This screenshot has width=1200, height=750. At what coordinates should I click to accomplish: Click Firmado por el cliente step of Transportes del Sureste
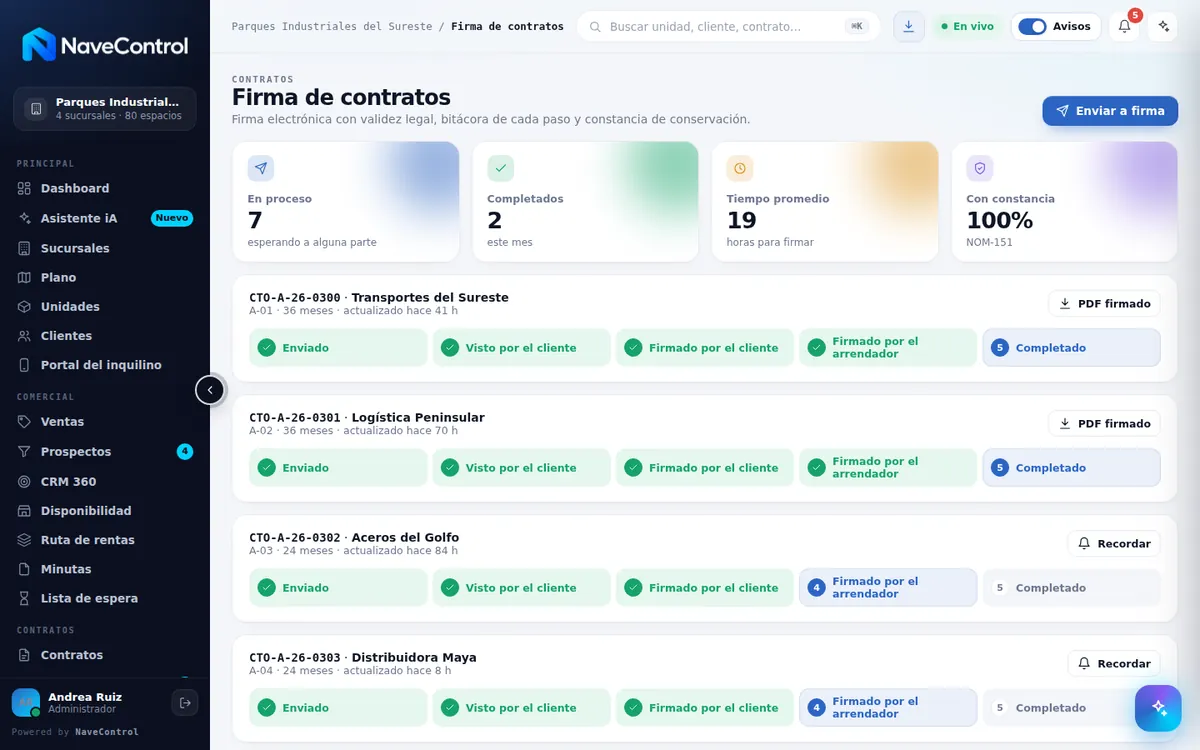(x=705, y=348)
